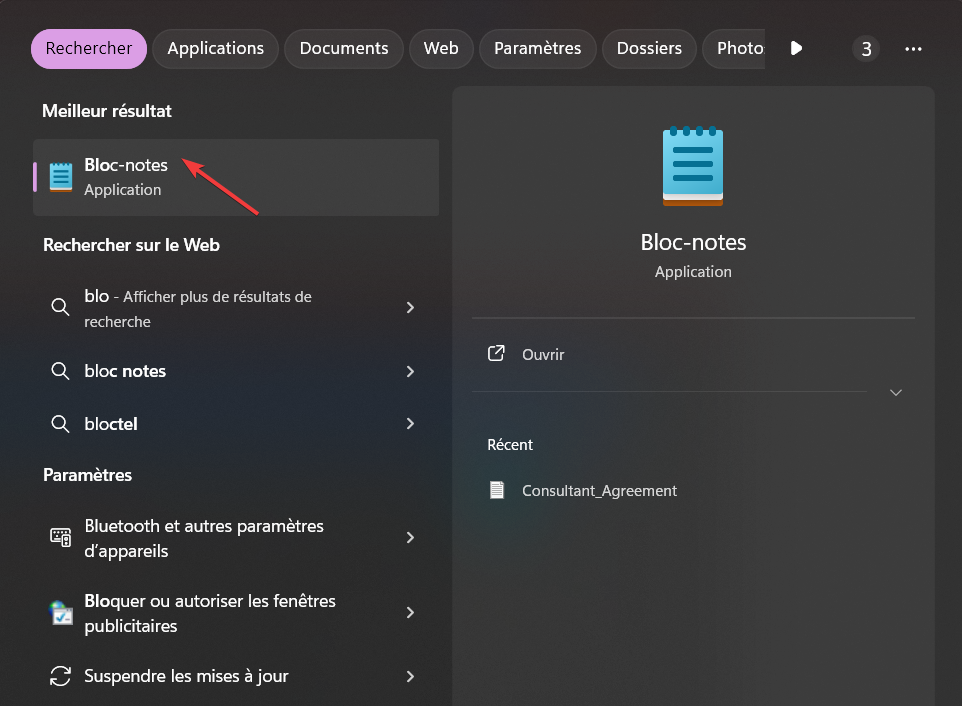Screen dimensions: 962x706
Task: Switch to the Documents filter tab
Action: click(x=344, y=48)
